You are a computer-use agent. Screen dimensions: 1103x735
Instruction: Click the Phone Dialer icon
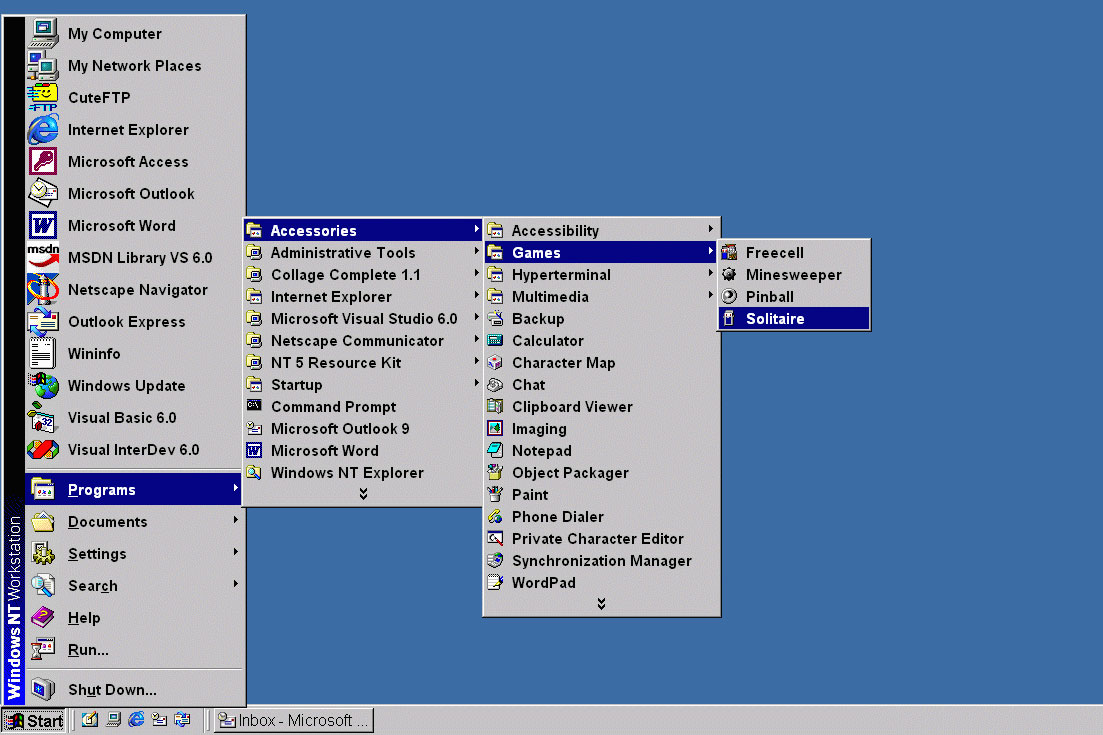[x=495, y=516]
